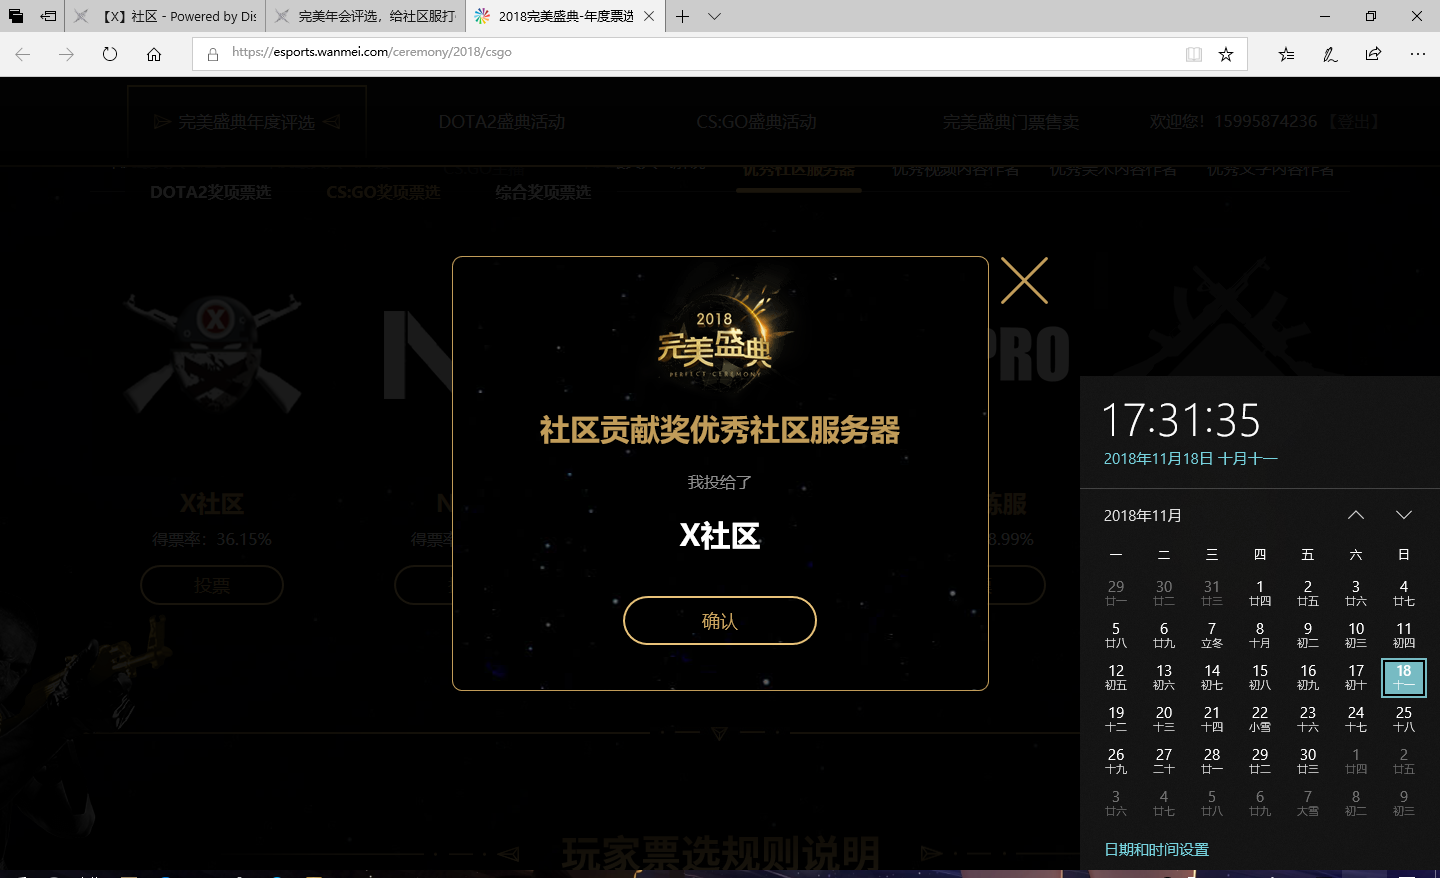Open 日期和时间设置 link
The image size is (1440, 878).
(x=1156, y=849)
